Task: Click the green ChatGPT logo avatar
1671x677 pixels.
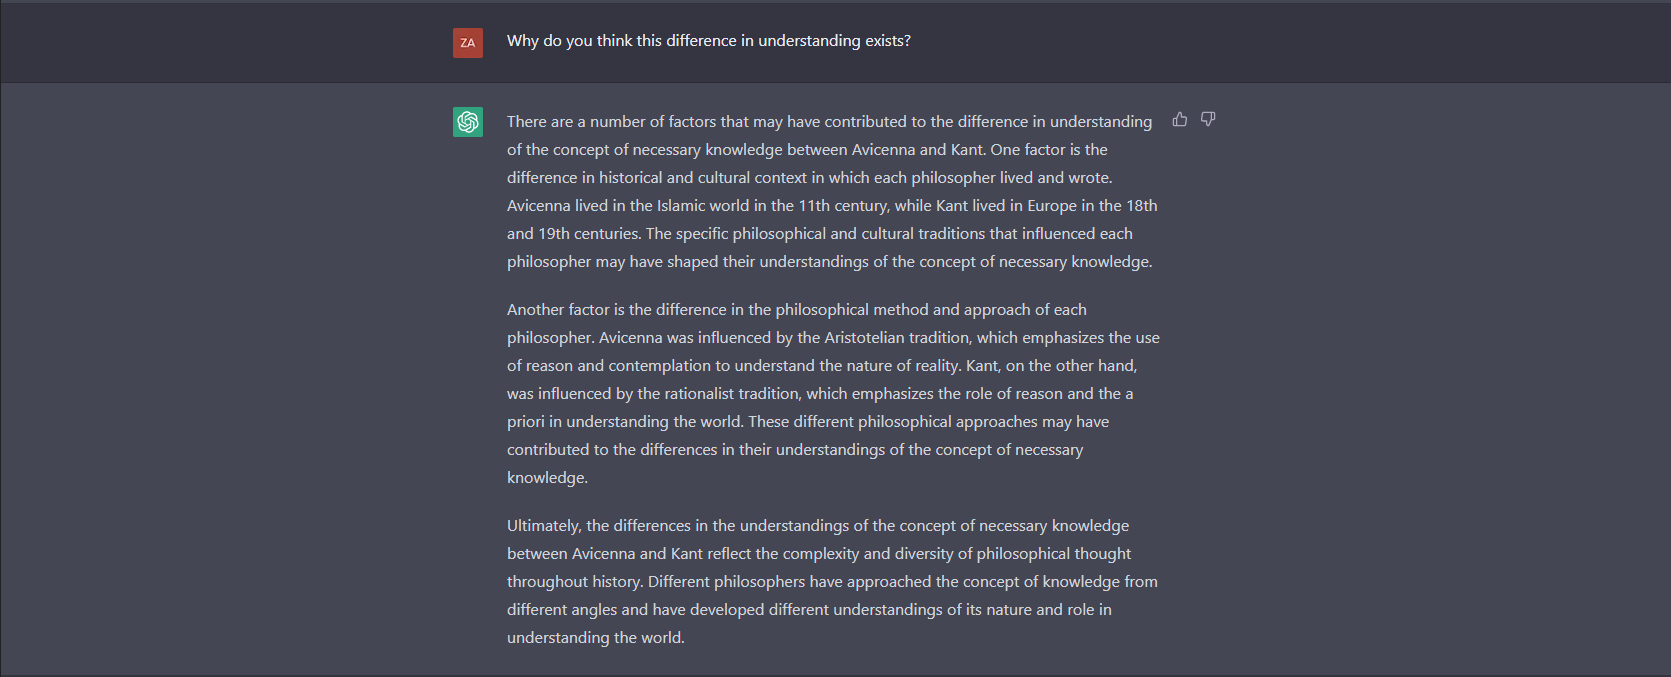Action: pyautogui.click(x=468, y=122)
